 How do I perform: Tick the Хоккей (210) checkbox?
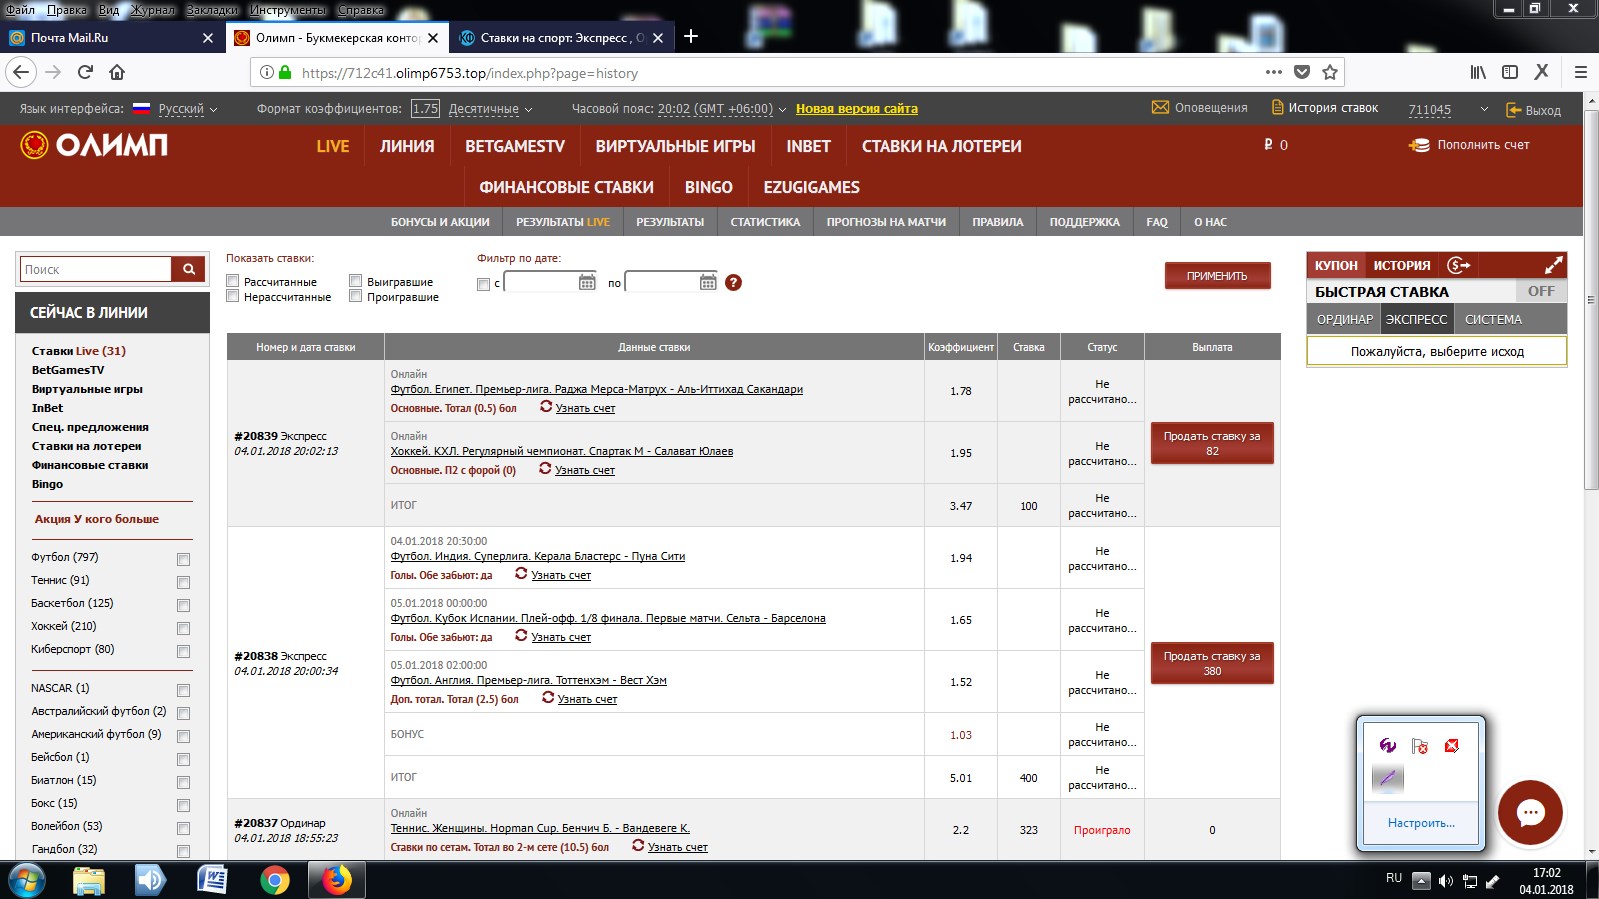click(x=183, y=628)
